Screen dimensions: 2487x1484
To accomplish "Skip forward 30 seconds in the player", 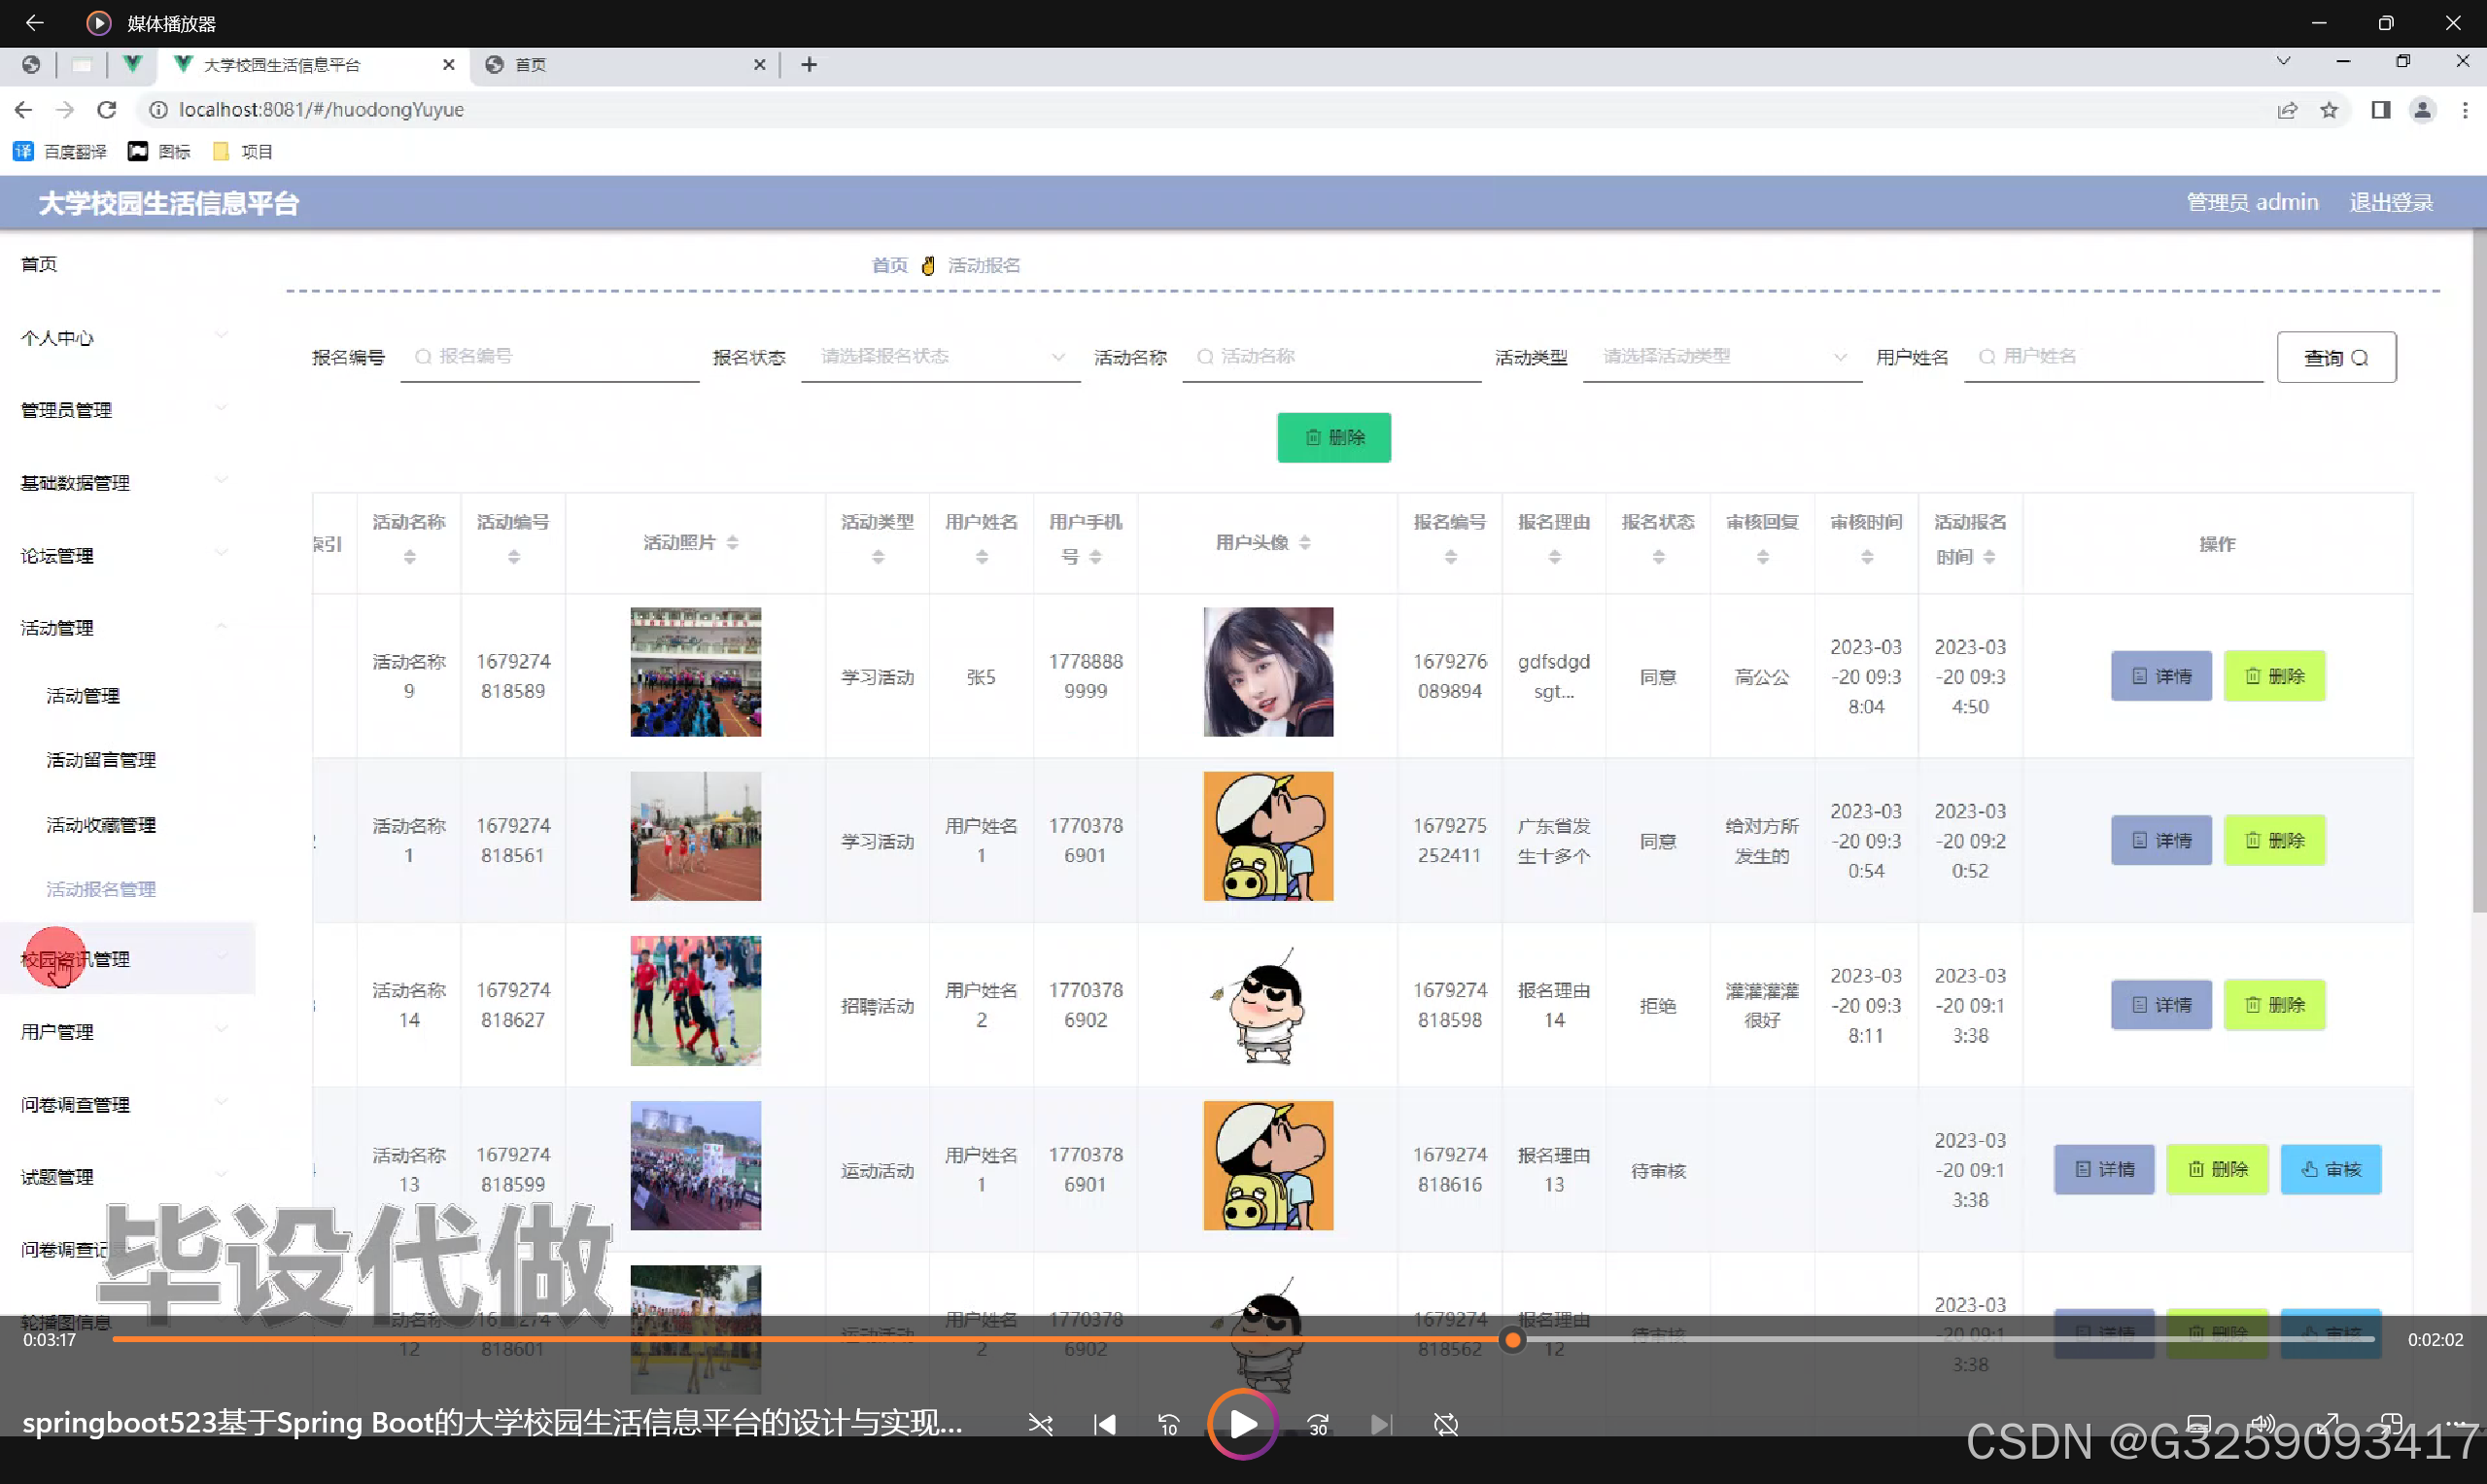I will [1318, 1425].
